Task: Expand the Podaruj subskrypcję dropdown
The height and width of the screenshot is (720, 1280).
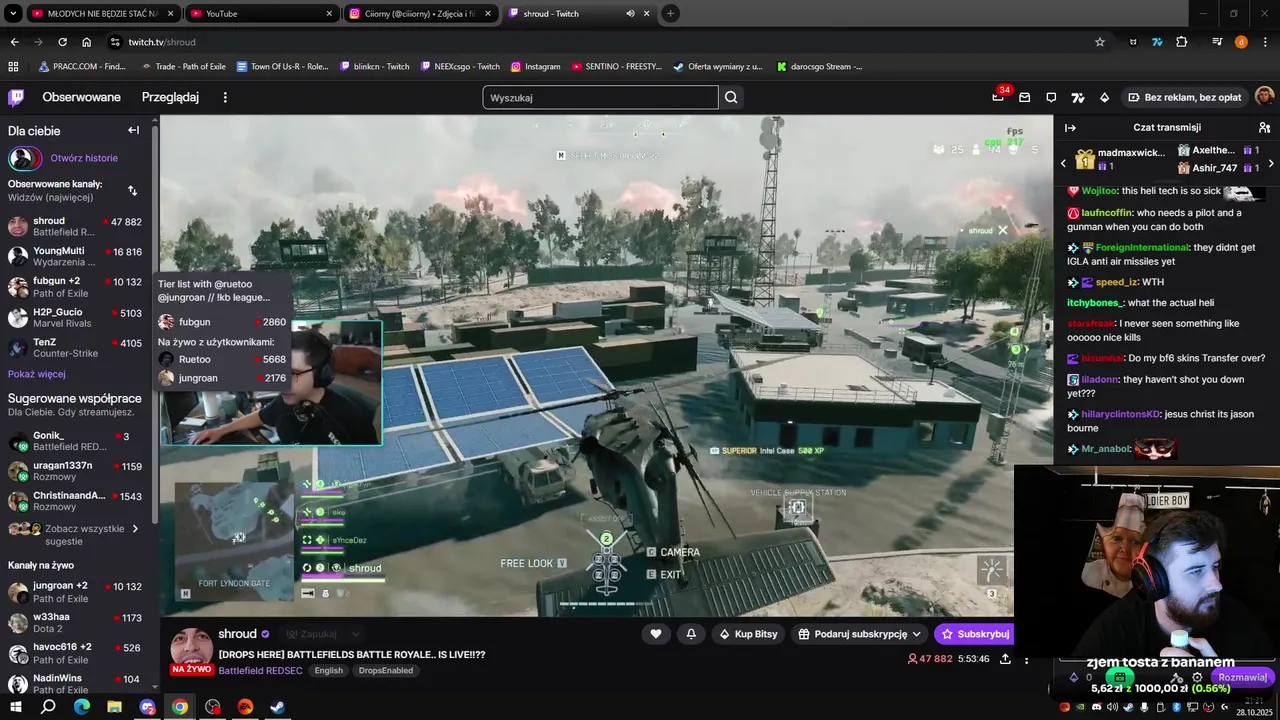Action: (x=860, y=634)
